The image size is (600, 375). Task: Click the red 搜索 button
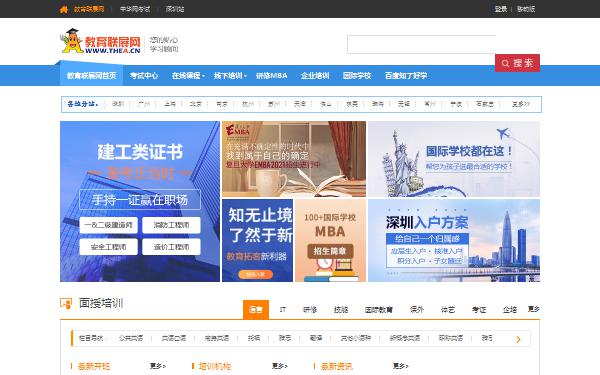(517, 63)
